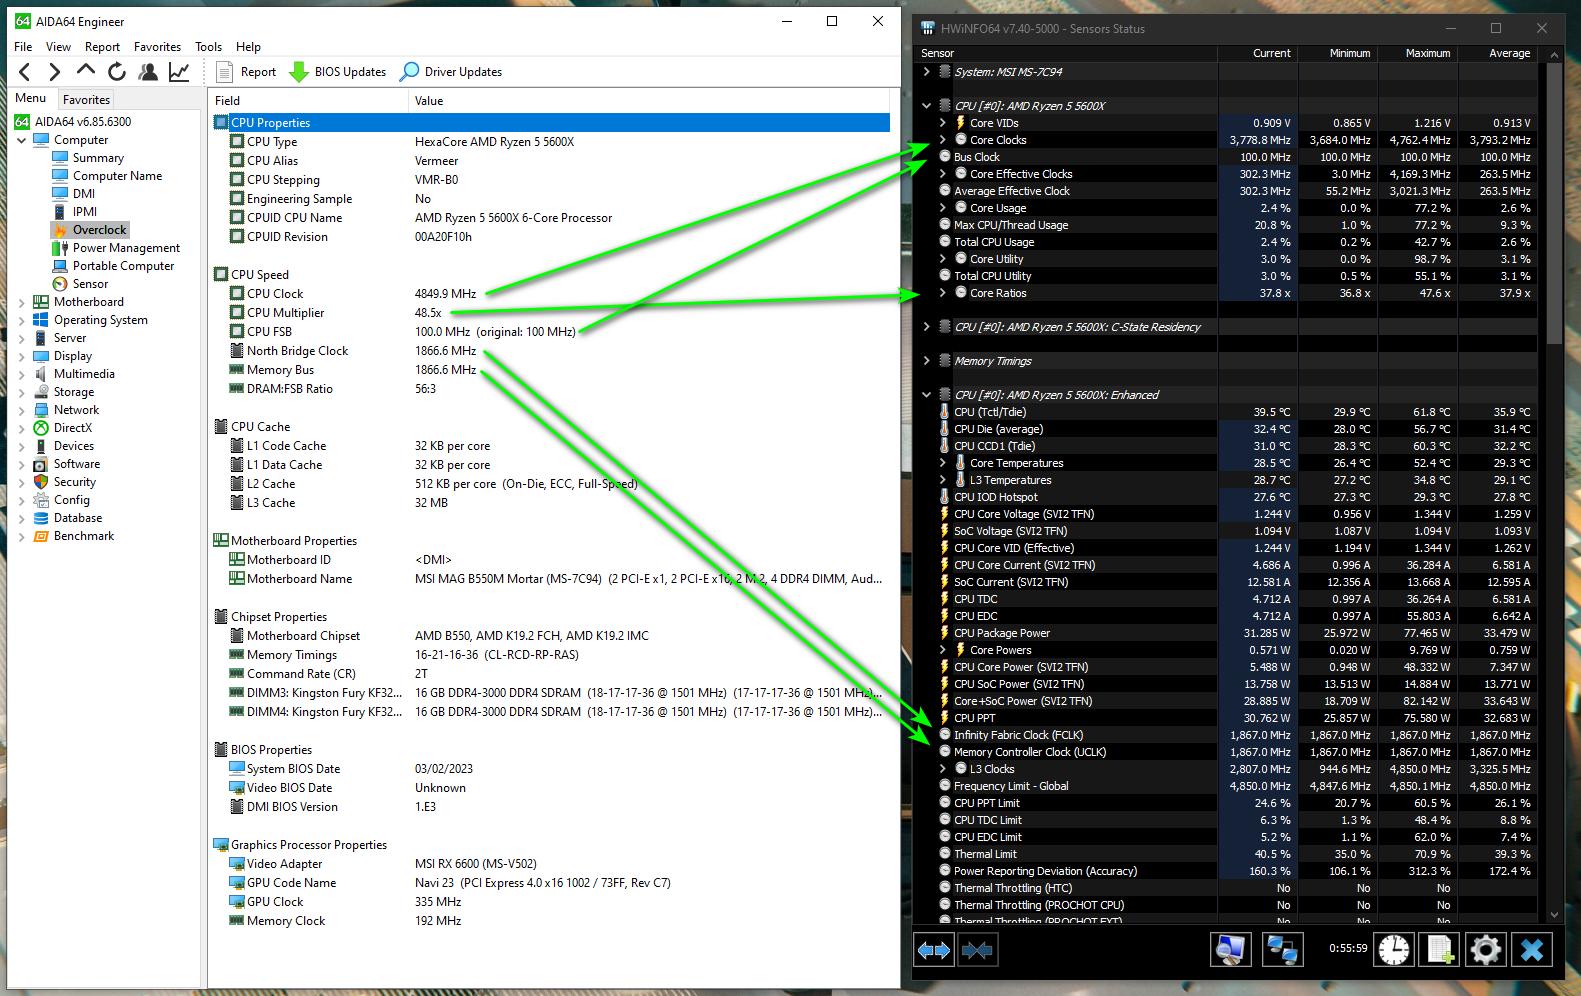Screen dimensions: 1581x996
Task: Click HWiNFO Current column header
Action: [1258, 53]
